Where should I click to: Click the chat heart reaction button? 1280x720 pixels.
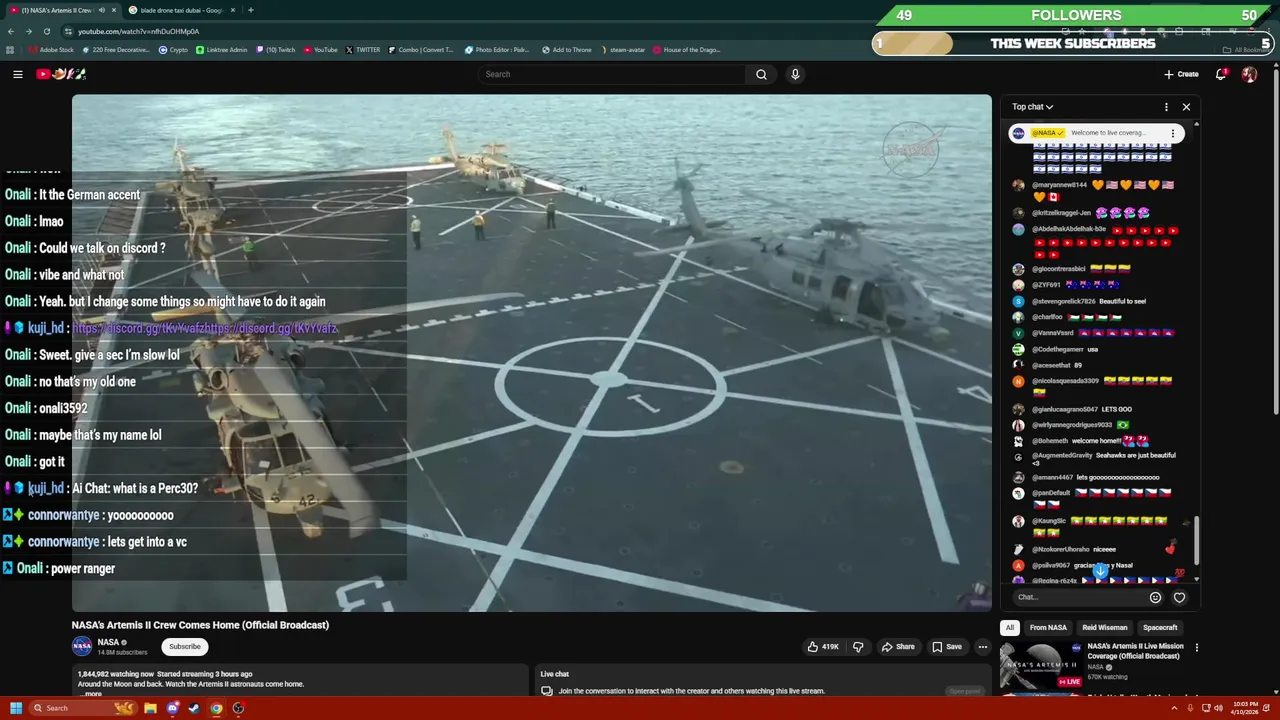point(1179,597)
